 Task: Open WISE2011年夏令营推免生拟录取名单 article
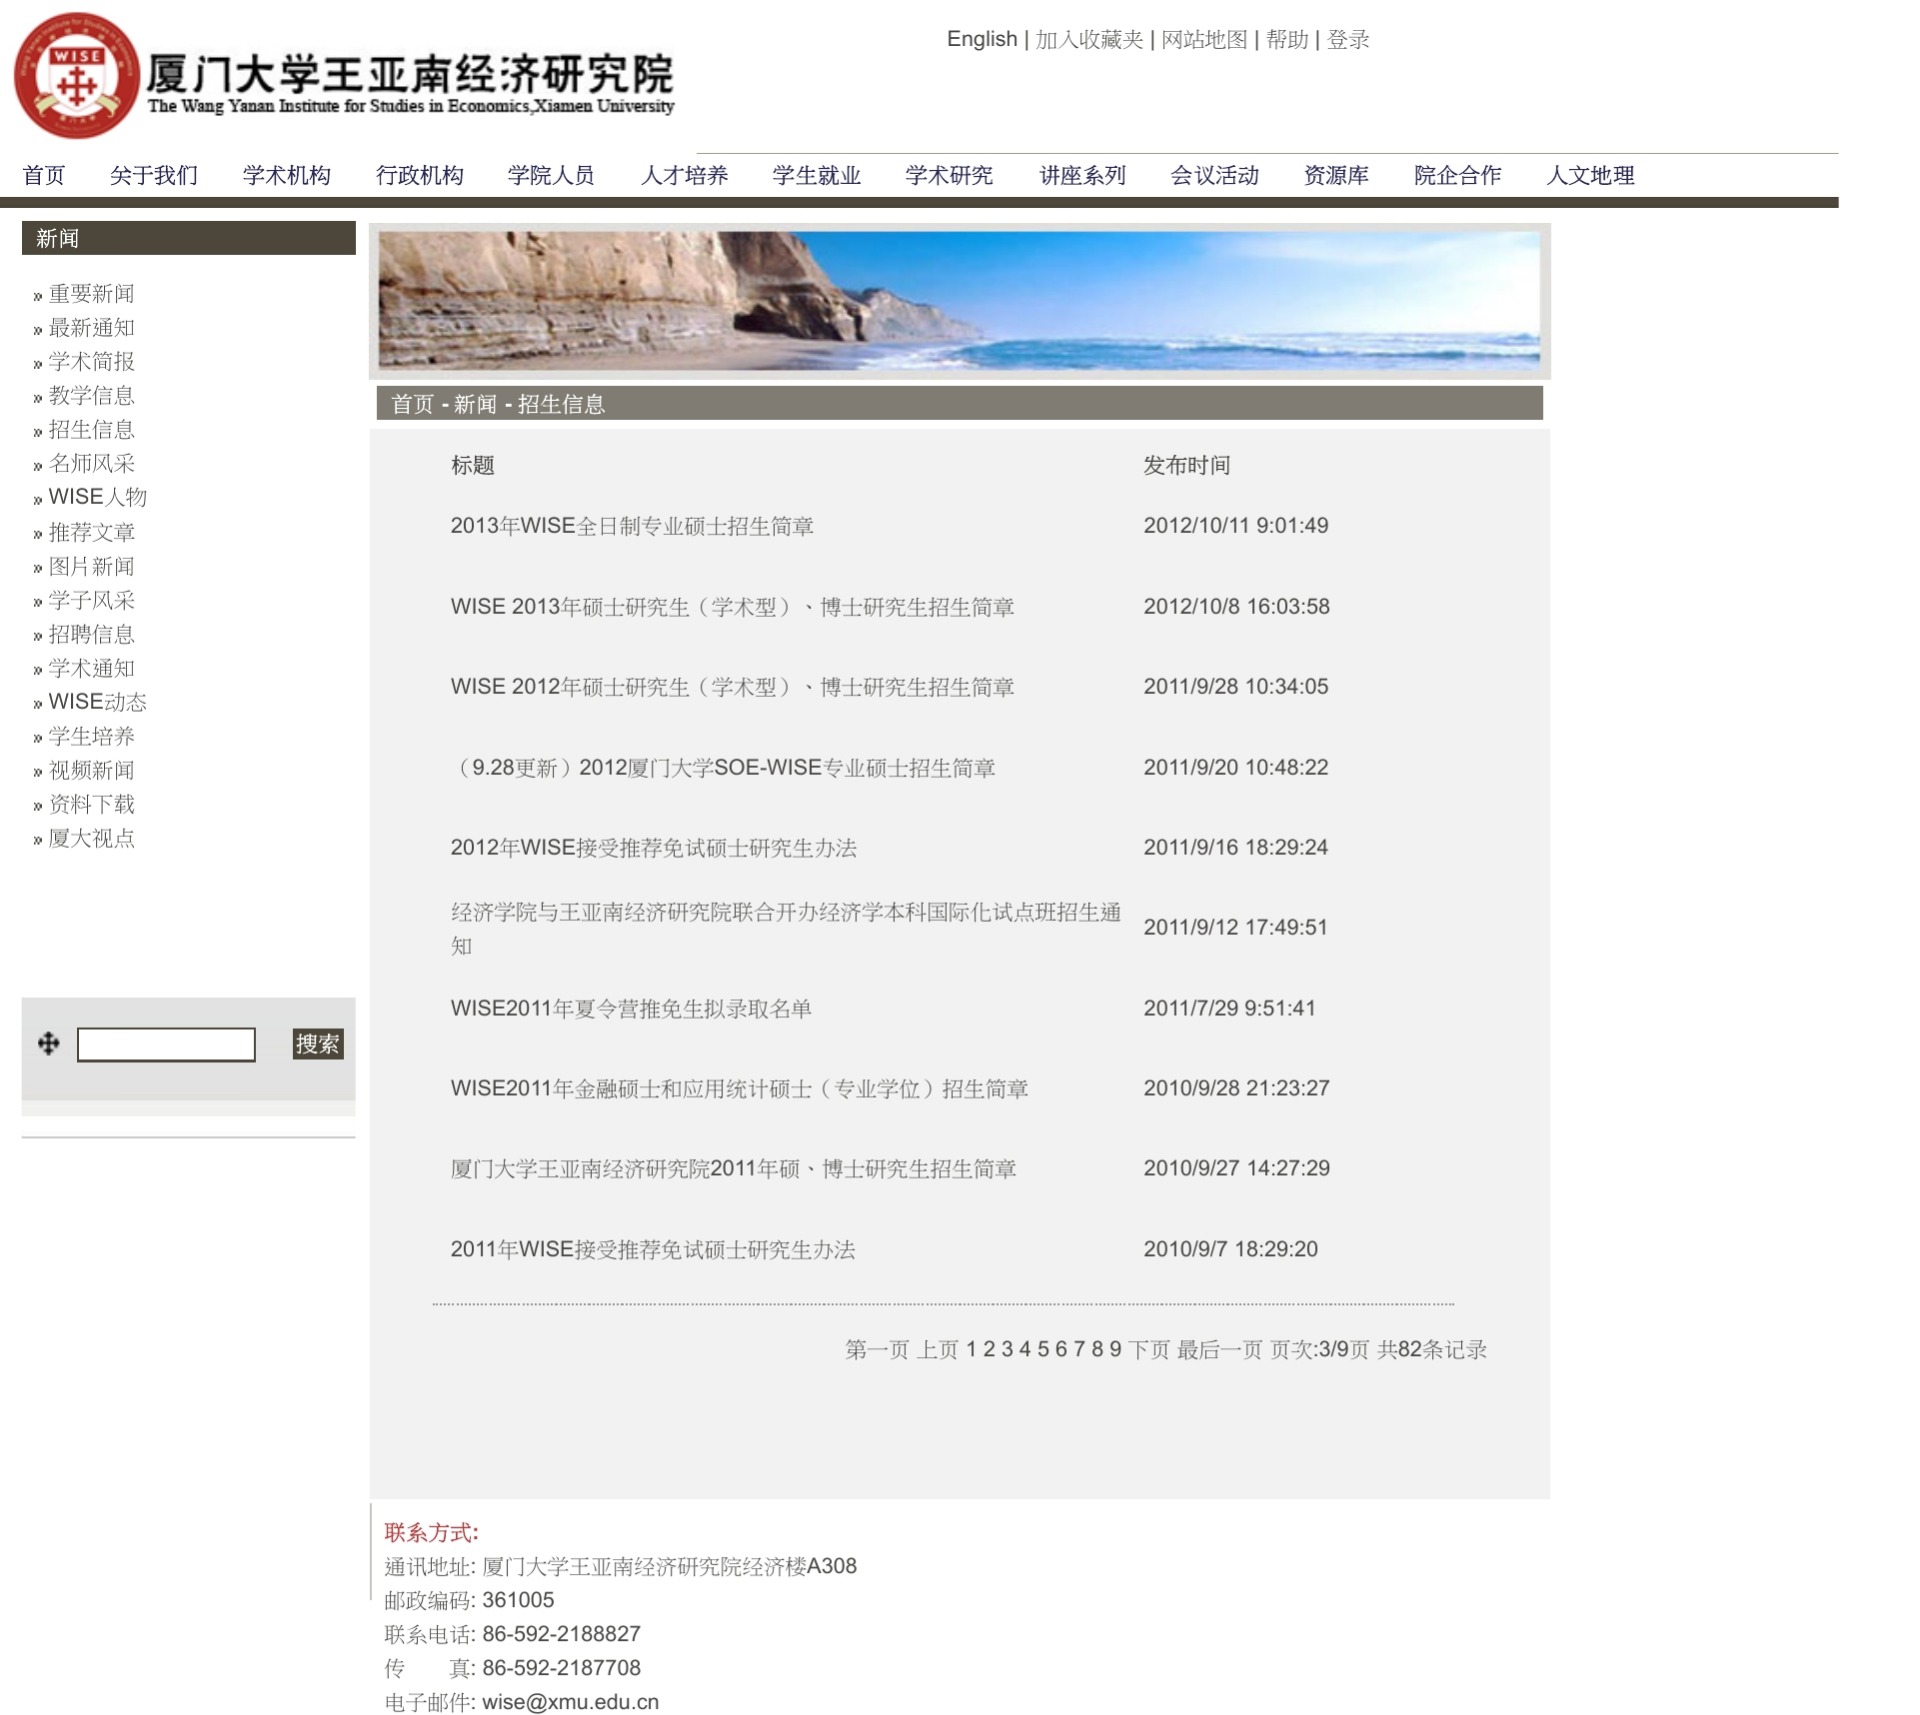[x=631, y=1008]
